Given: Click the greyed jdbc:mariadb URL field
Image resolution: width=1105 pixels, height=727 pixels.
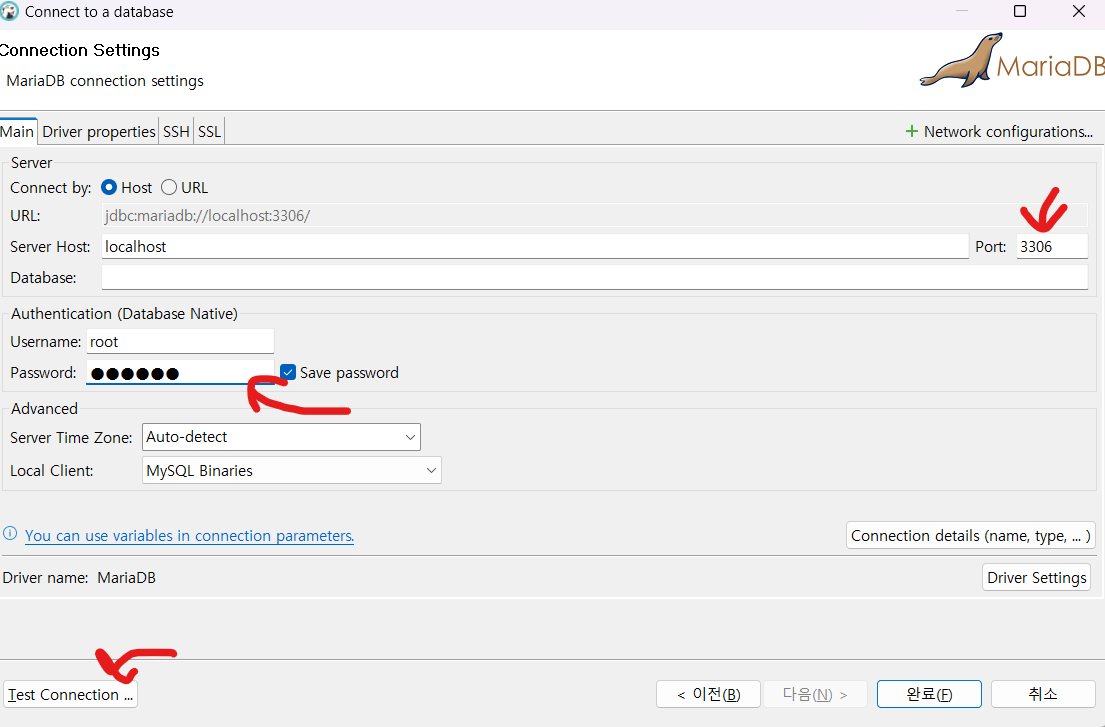Looking at the screenshot, I should pyautogui.click(x=595, y=216).
